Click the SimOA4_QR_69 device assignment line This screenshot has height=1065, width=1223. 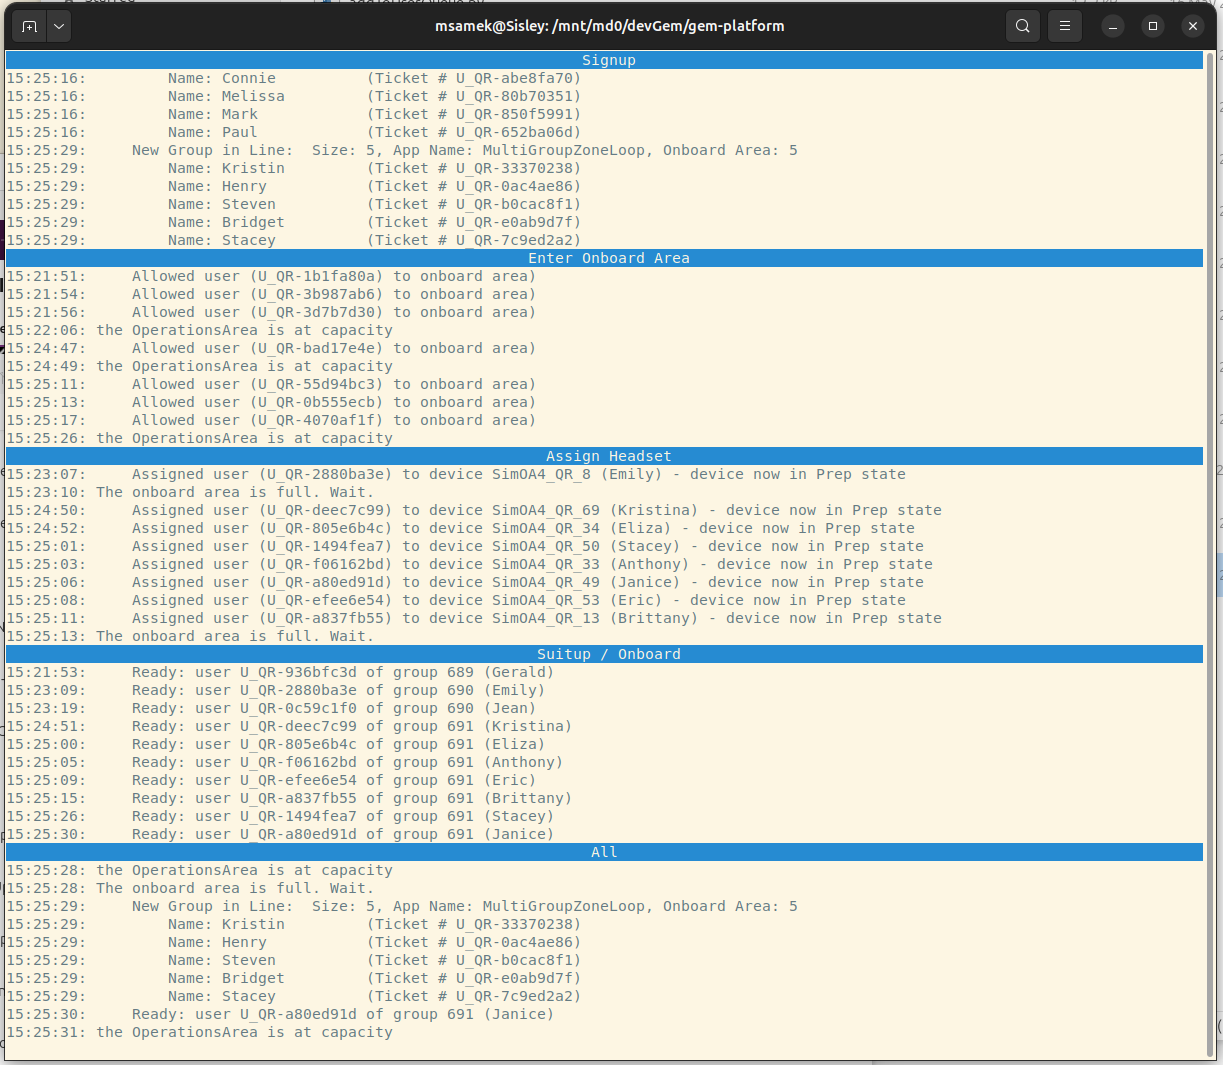[500, 510]
